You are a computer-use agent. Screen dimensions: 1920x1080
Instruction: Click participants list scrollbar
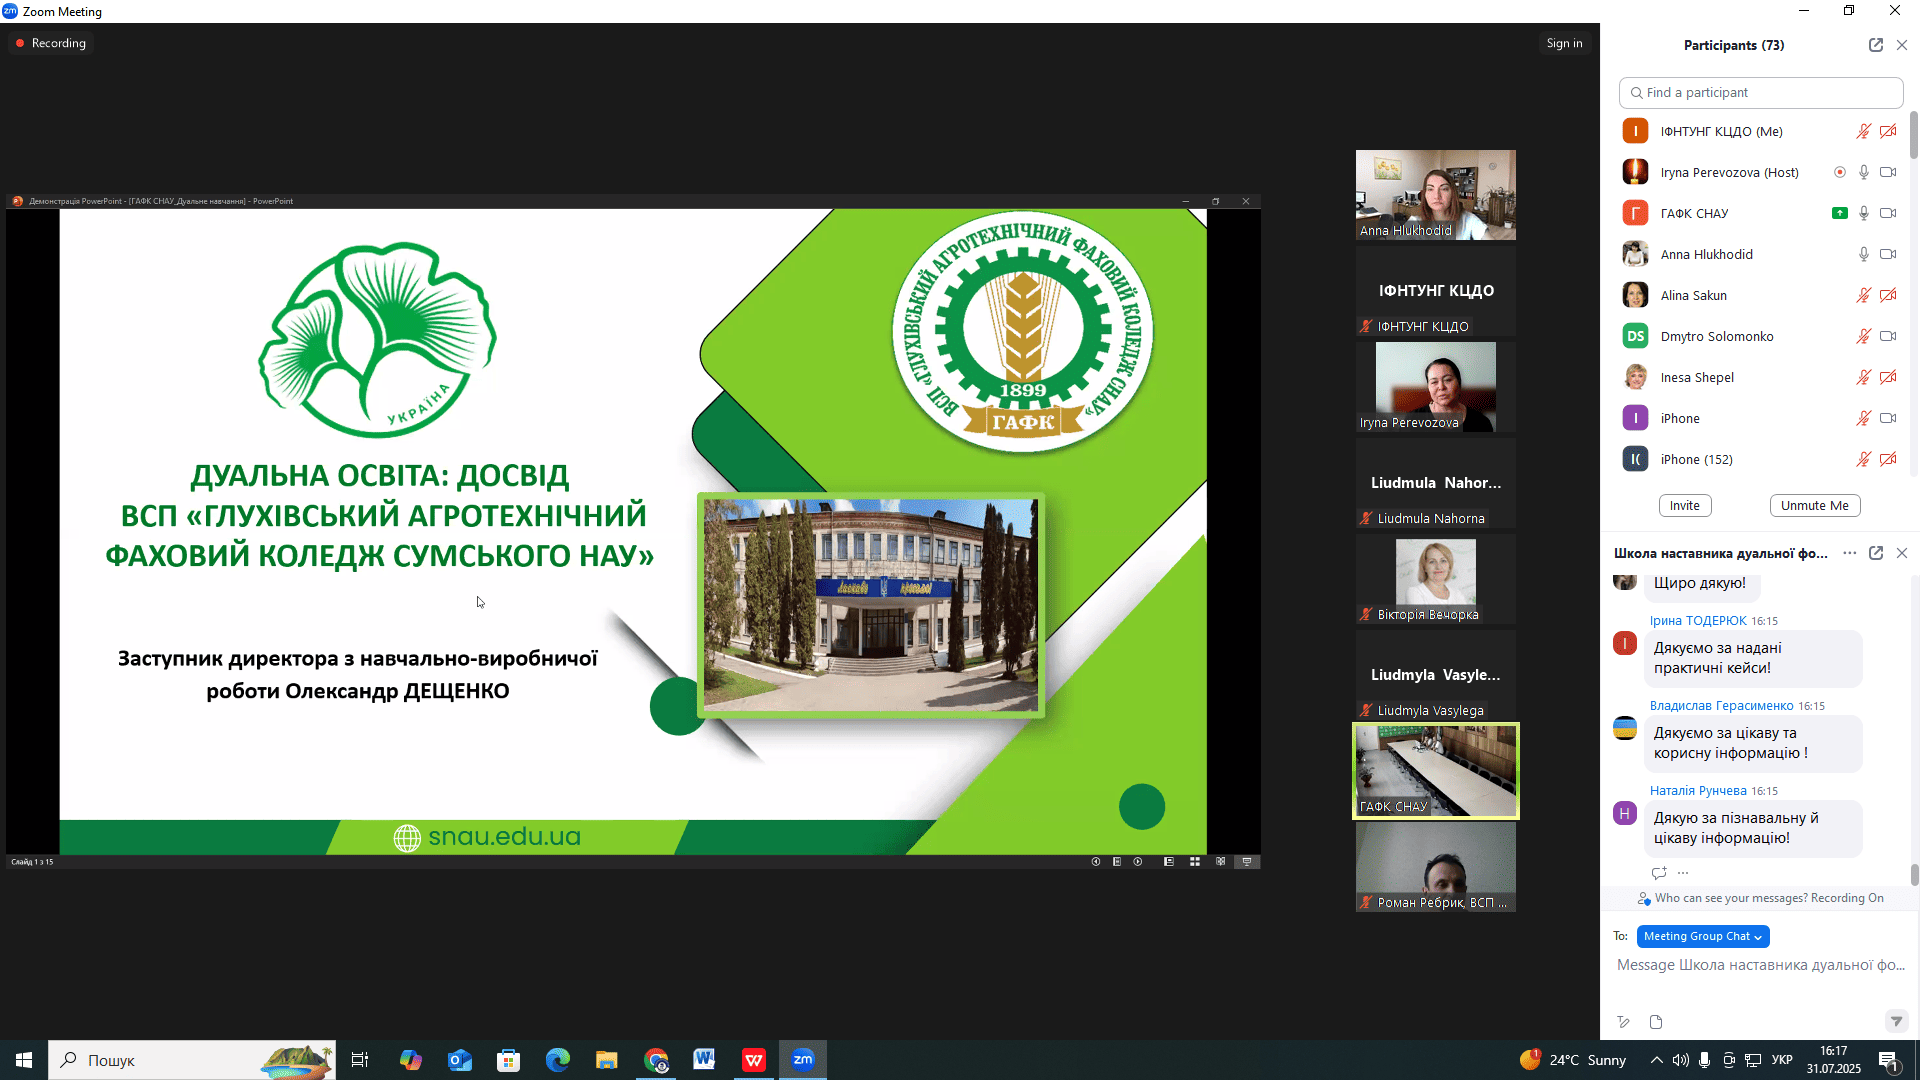(x=1914, y=135)
